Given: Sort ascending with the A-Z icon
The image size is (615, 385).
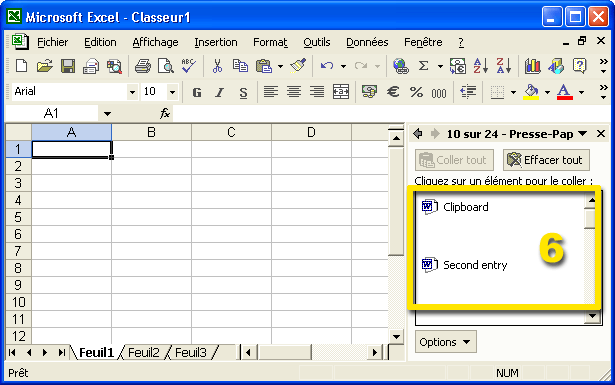Looking at the screenshot, I should [480, 66].
